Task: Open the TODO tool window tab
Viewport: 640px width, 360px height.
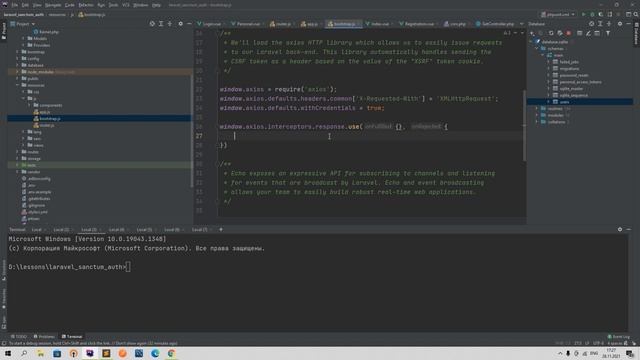Action: (19, 337)
